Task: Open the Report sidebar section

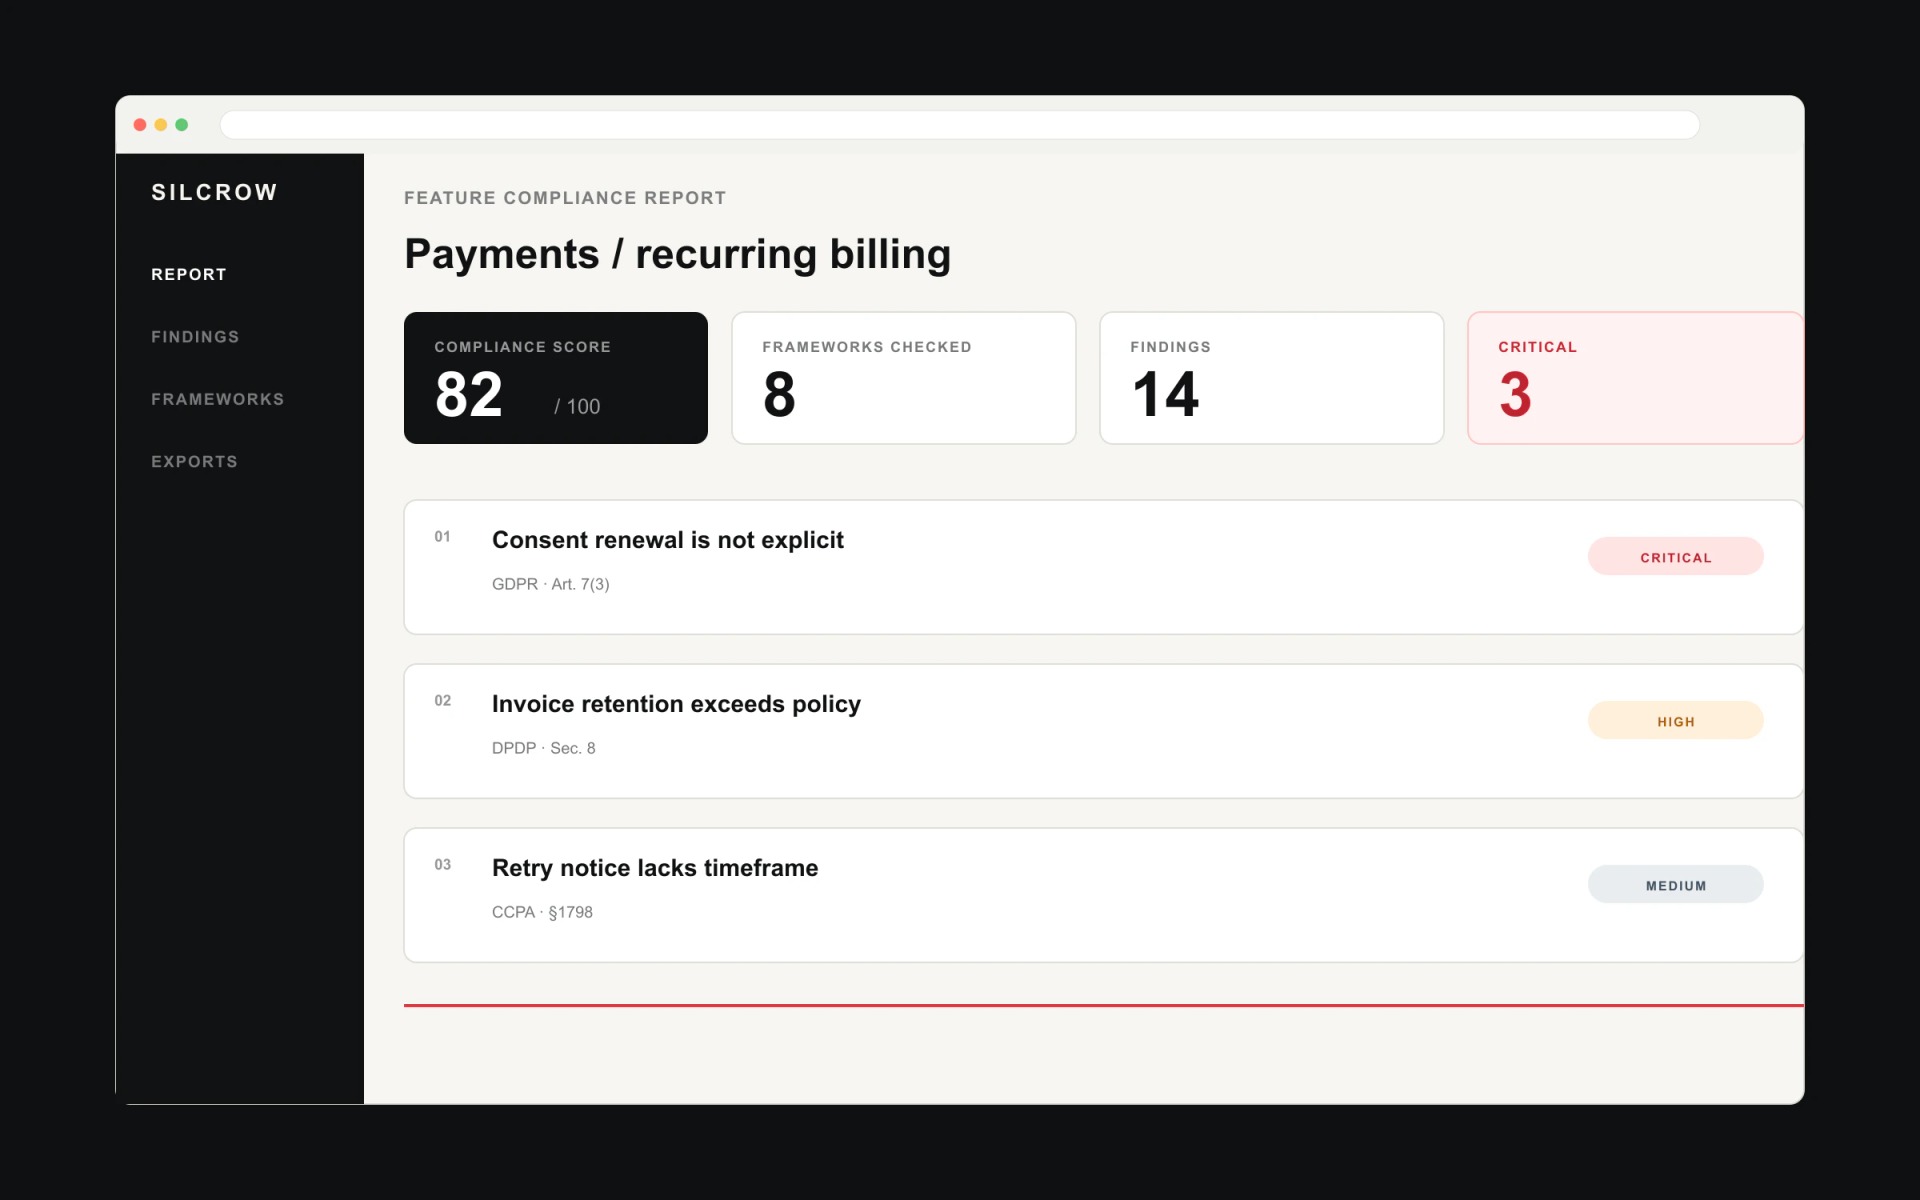Action: point(189,274)
